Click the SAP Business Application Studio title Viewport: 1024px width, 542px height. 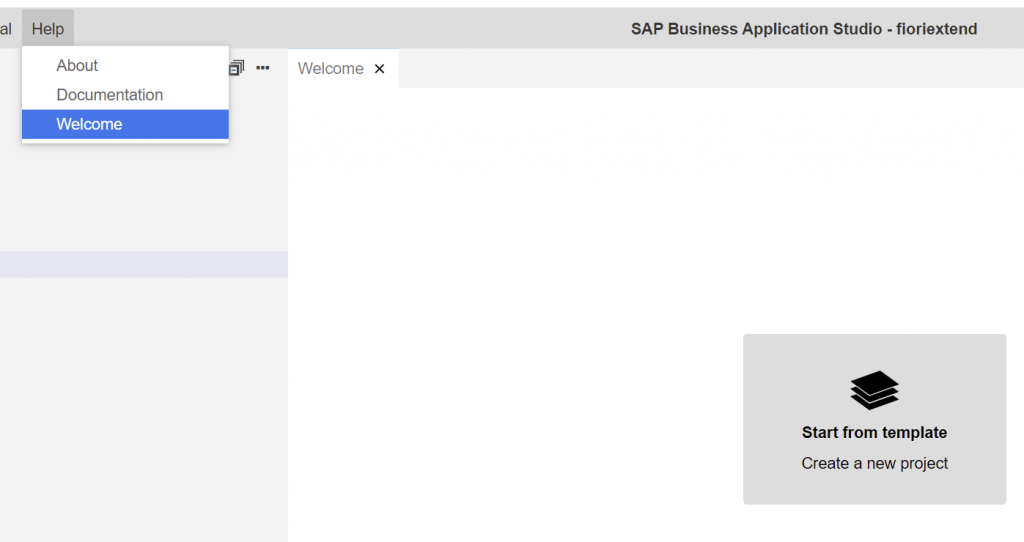coord(804,29)
